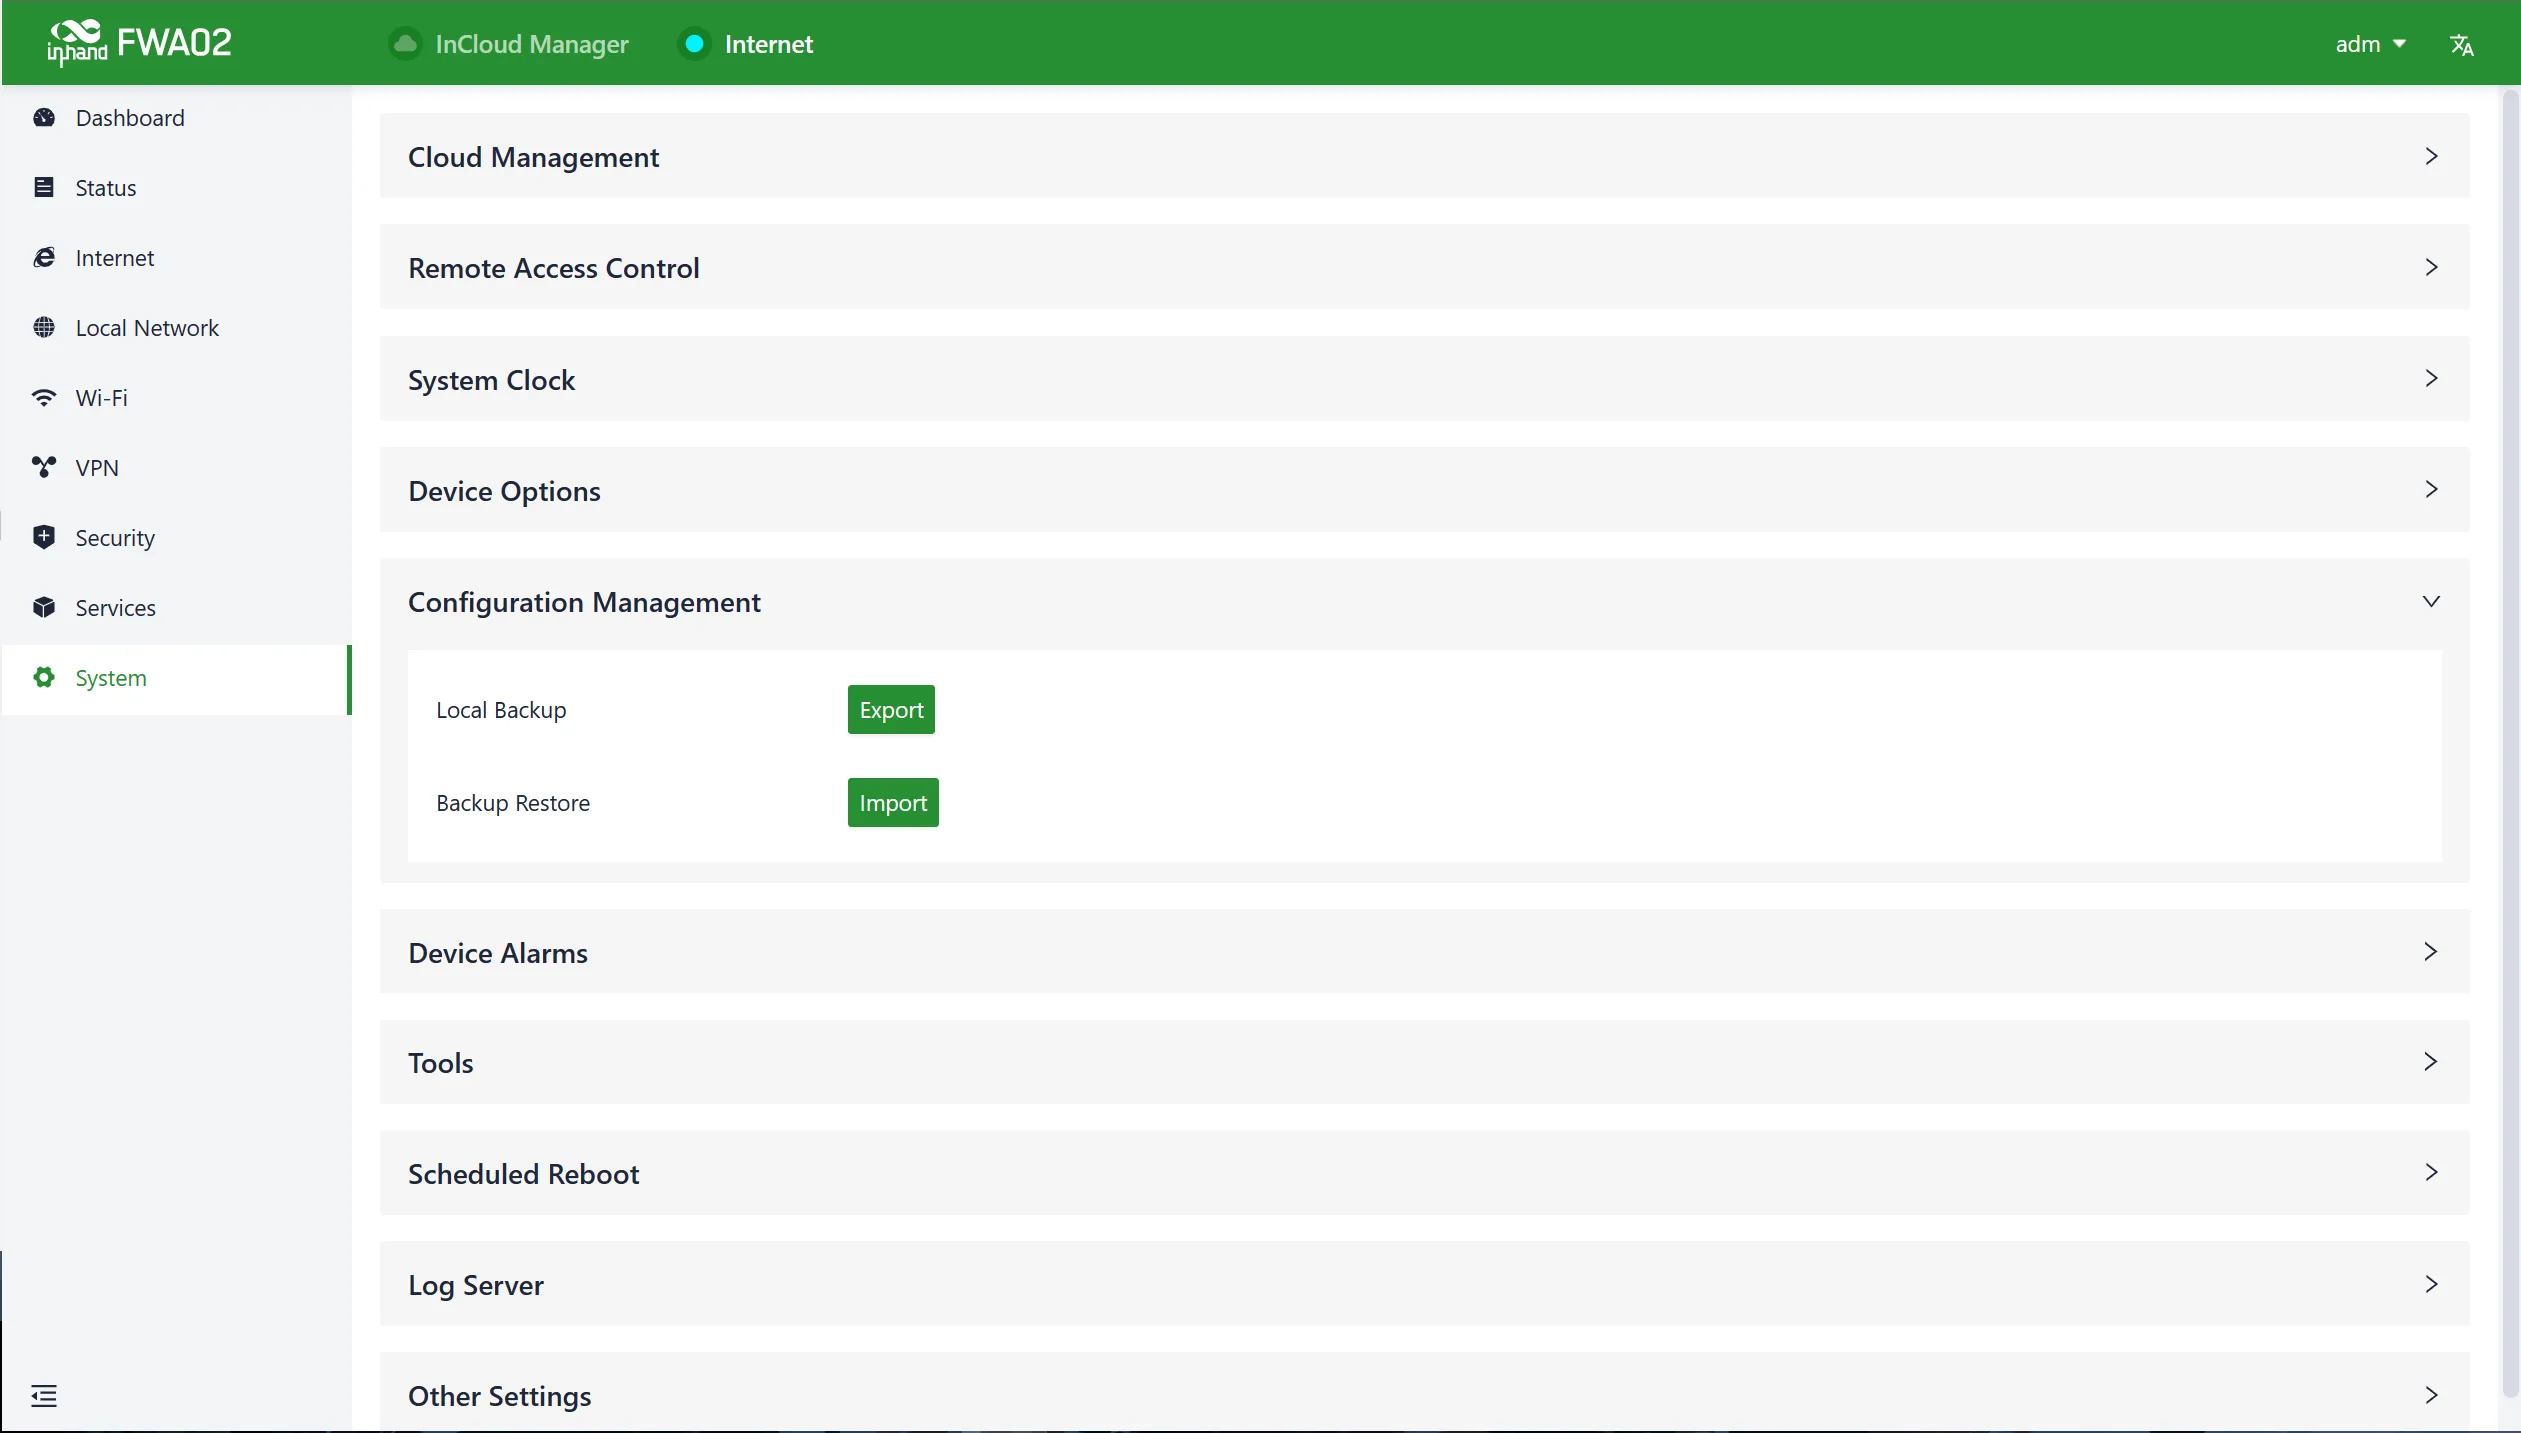Screen dimensions: 2521x1433
Task: Expand the Other Settings chevron
Action: (x=2431, y=1396)
